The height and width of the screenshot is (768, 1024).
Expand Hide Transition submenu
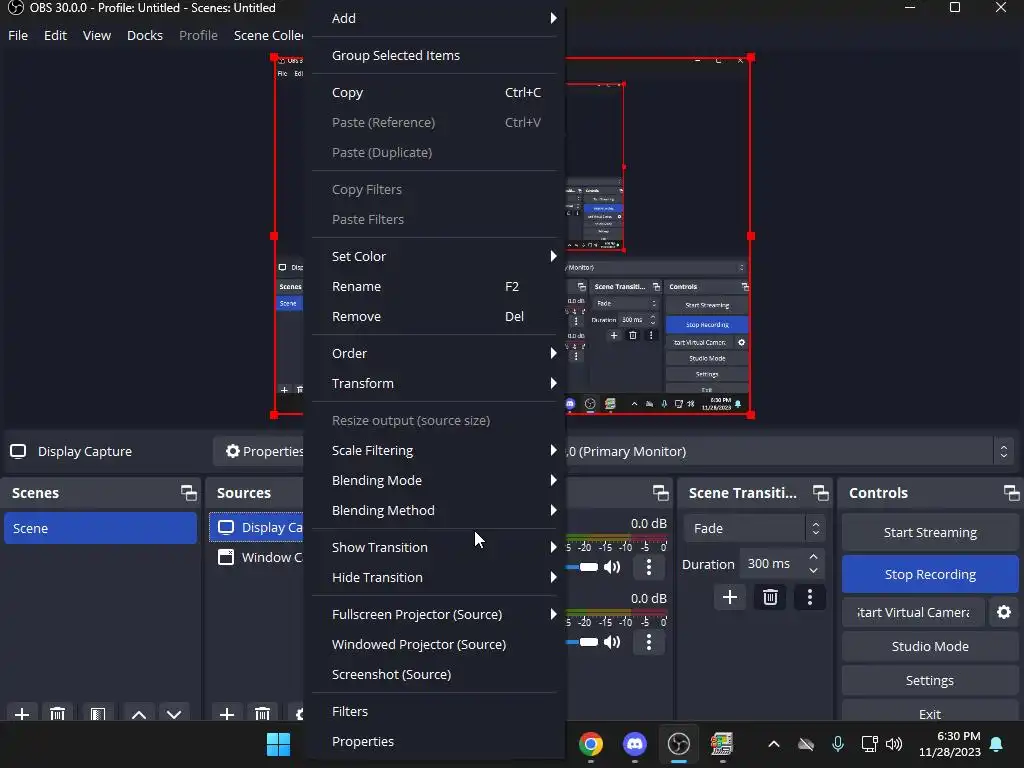pyautogui.click(x=435, y=577)
